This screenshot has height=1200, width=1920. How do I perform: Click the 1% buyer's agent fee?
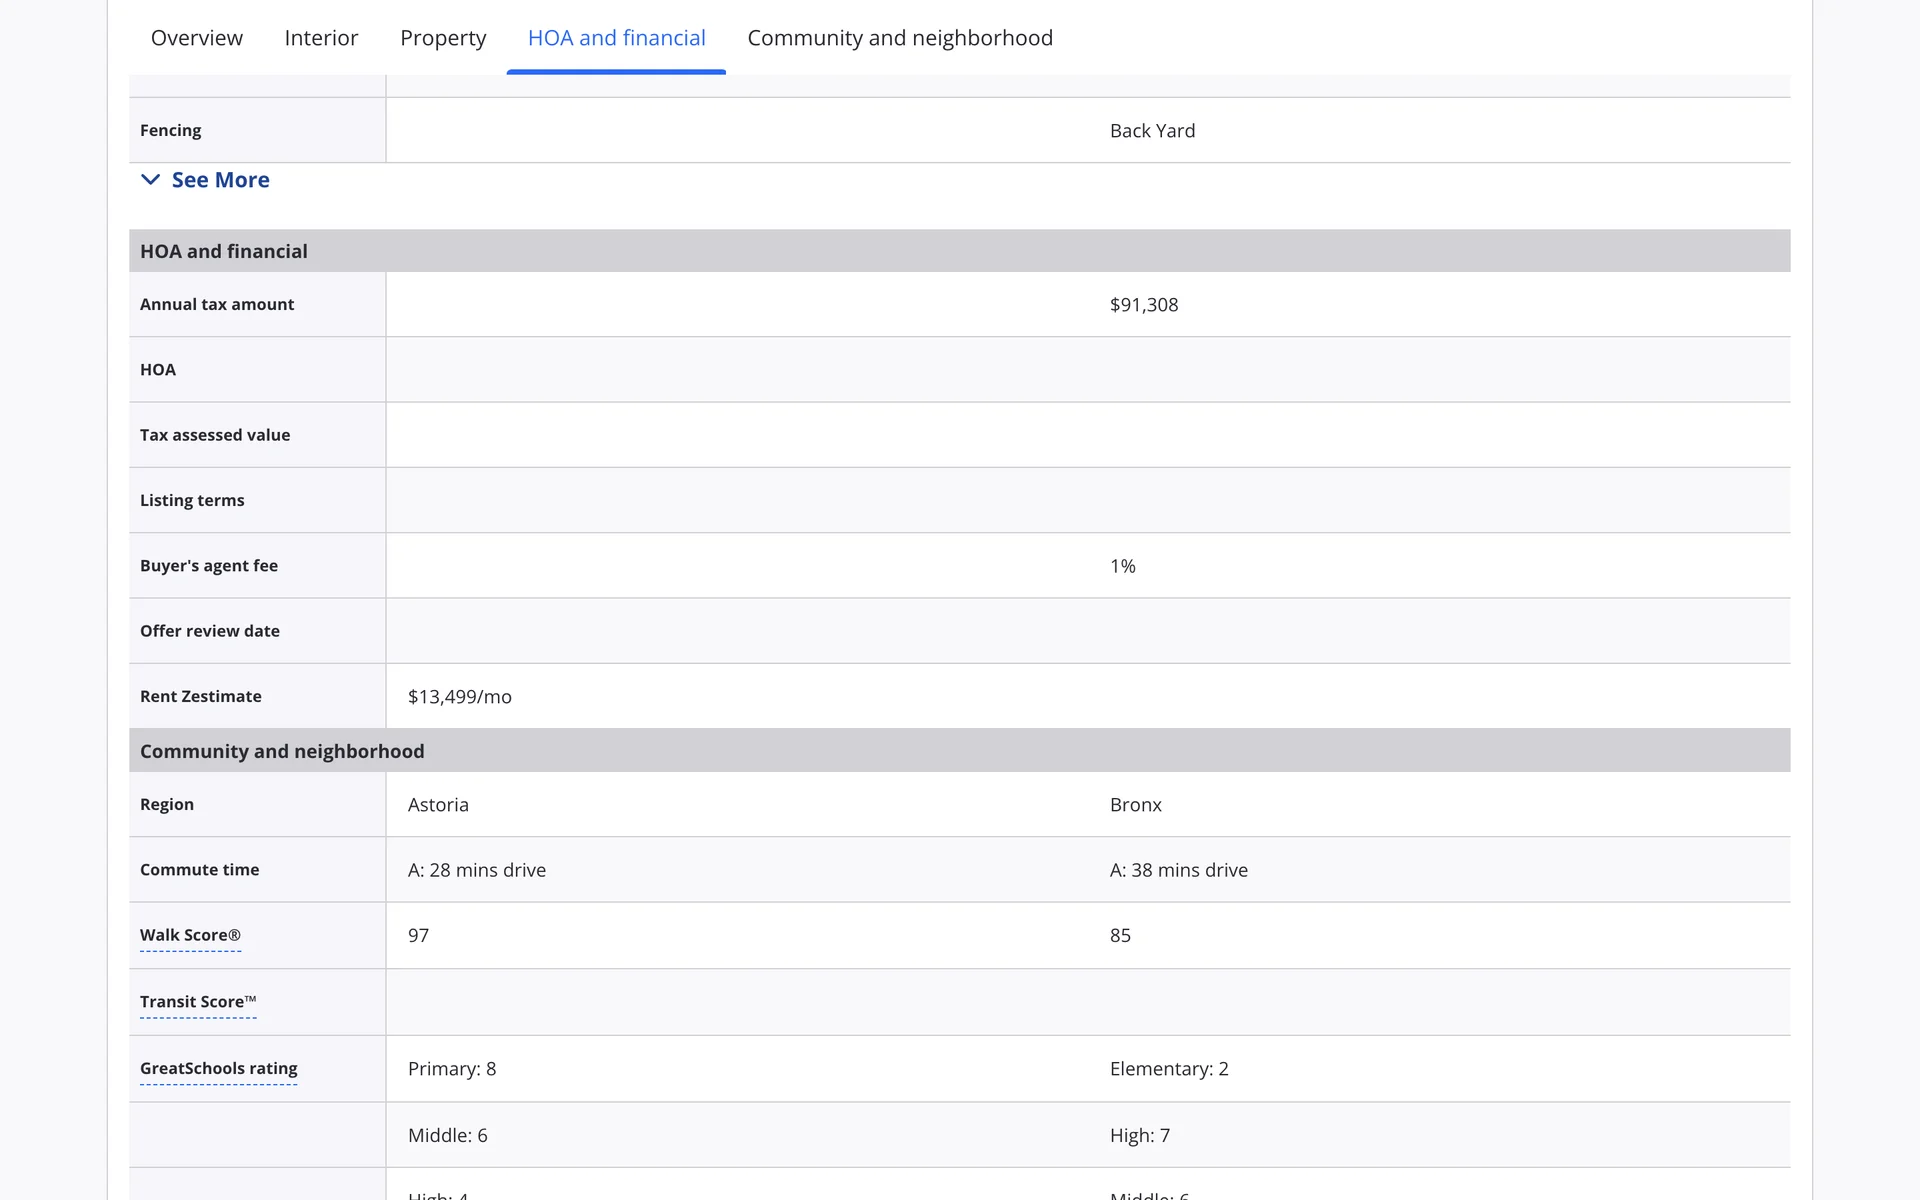pyautogui.click(x=1122, y=566)
